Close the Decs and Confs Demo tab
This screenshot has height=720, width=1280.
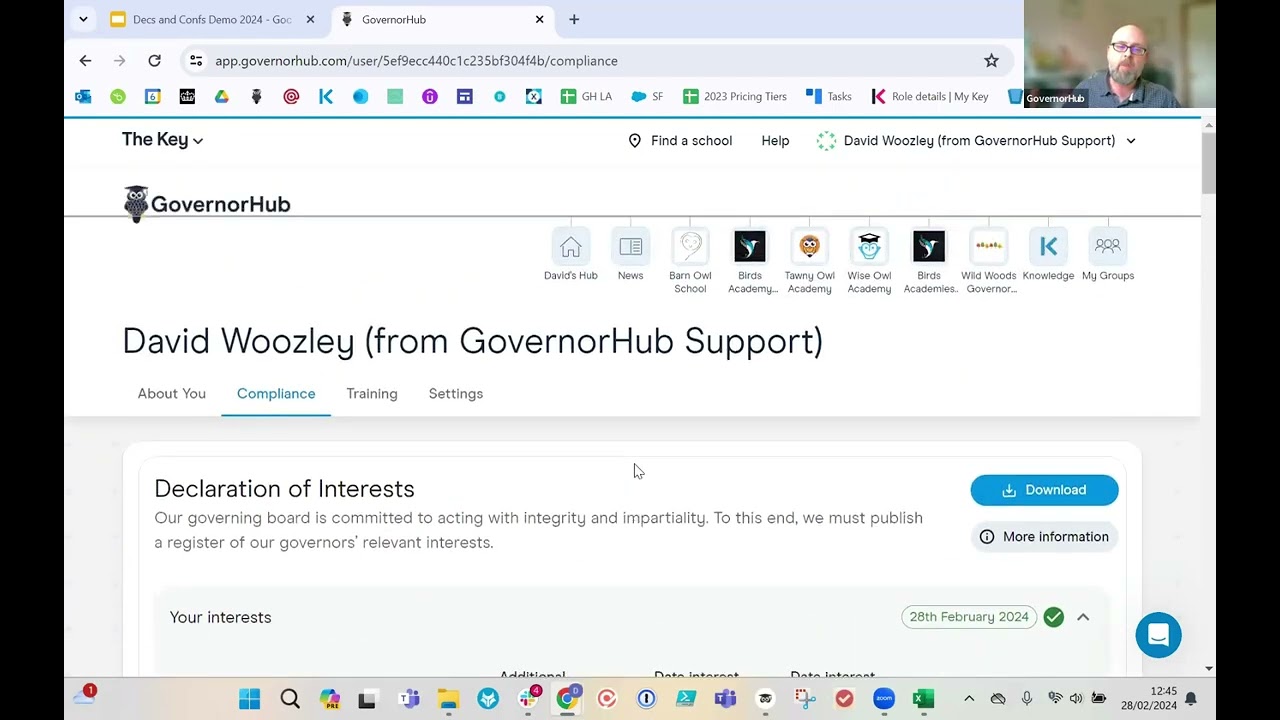tap(310, 19)
